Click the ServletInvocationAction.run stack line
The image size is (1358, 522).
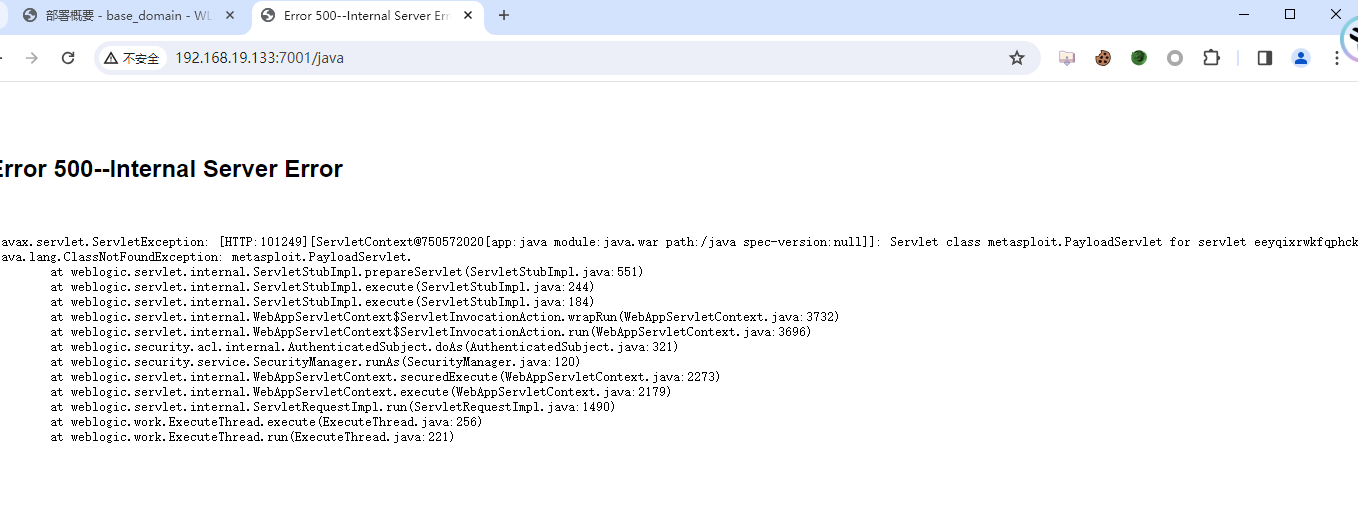(431, 332)
